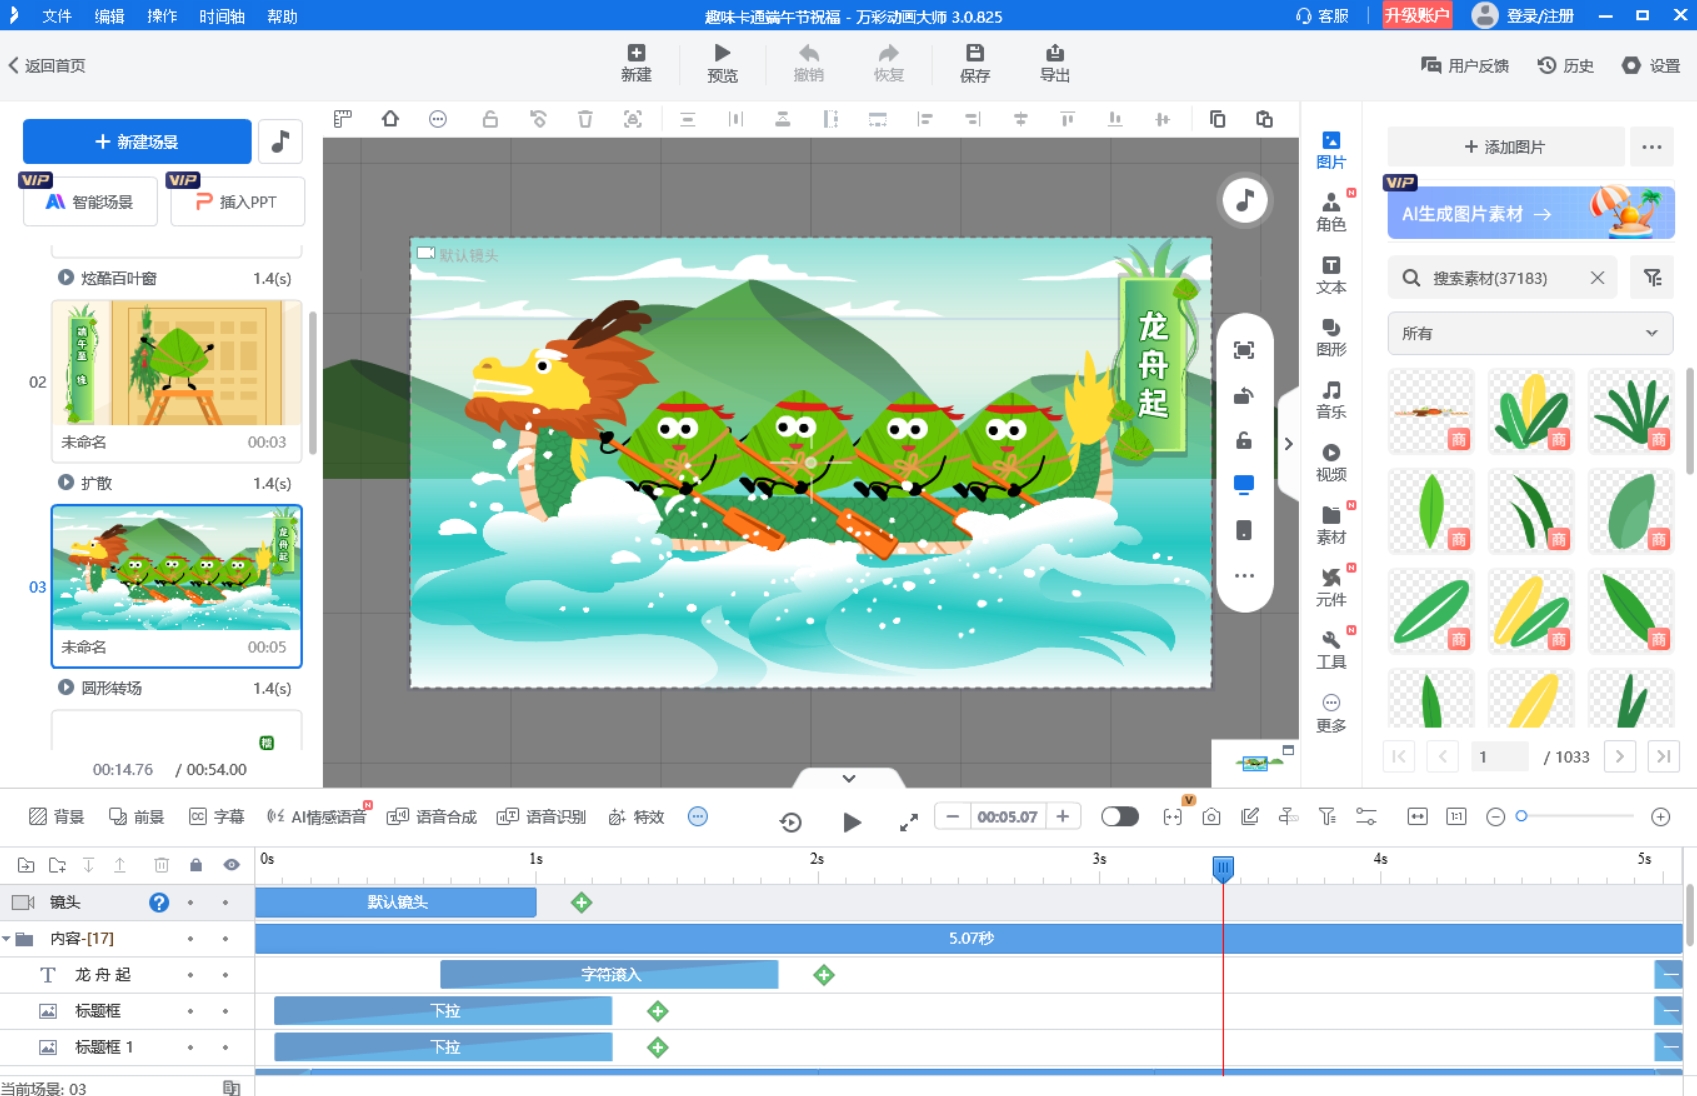Open the 角色 (character) panel
This screenshot has height=1096, width=1697.
tap(1330, 211)
